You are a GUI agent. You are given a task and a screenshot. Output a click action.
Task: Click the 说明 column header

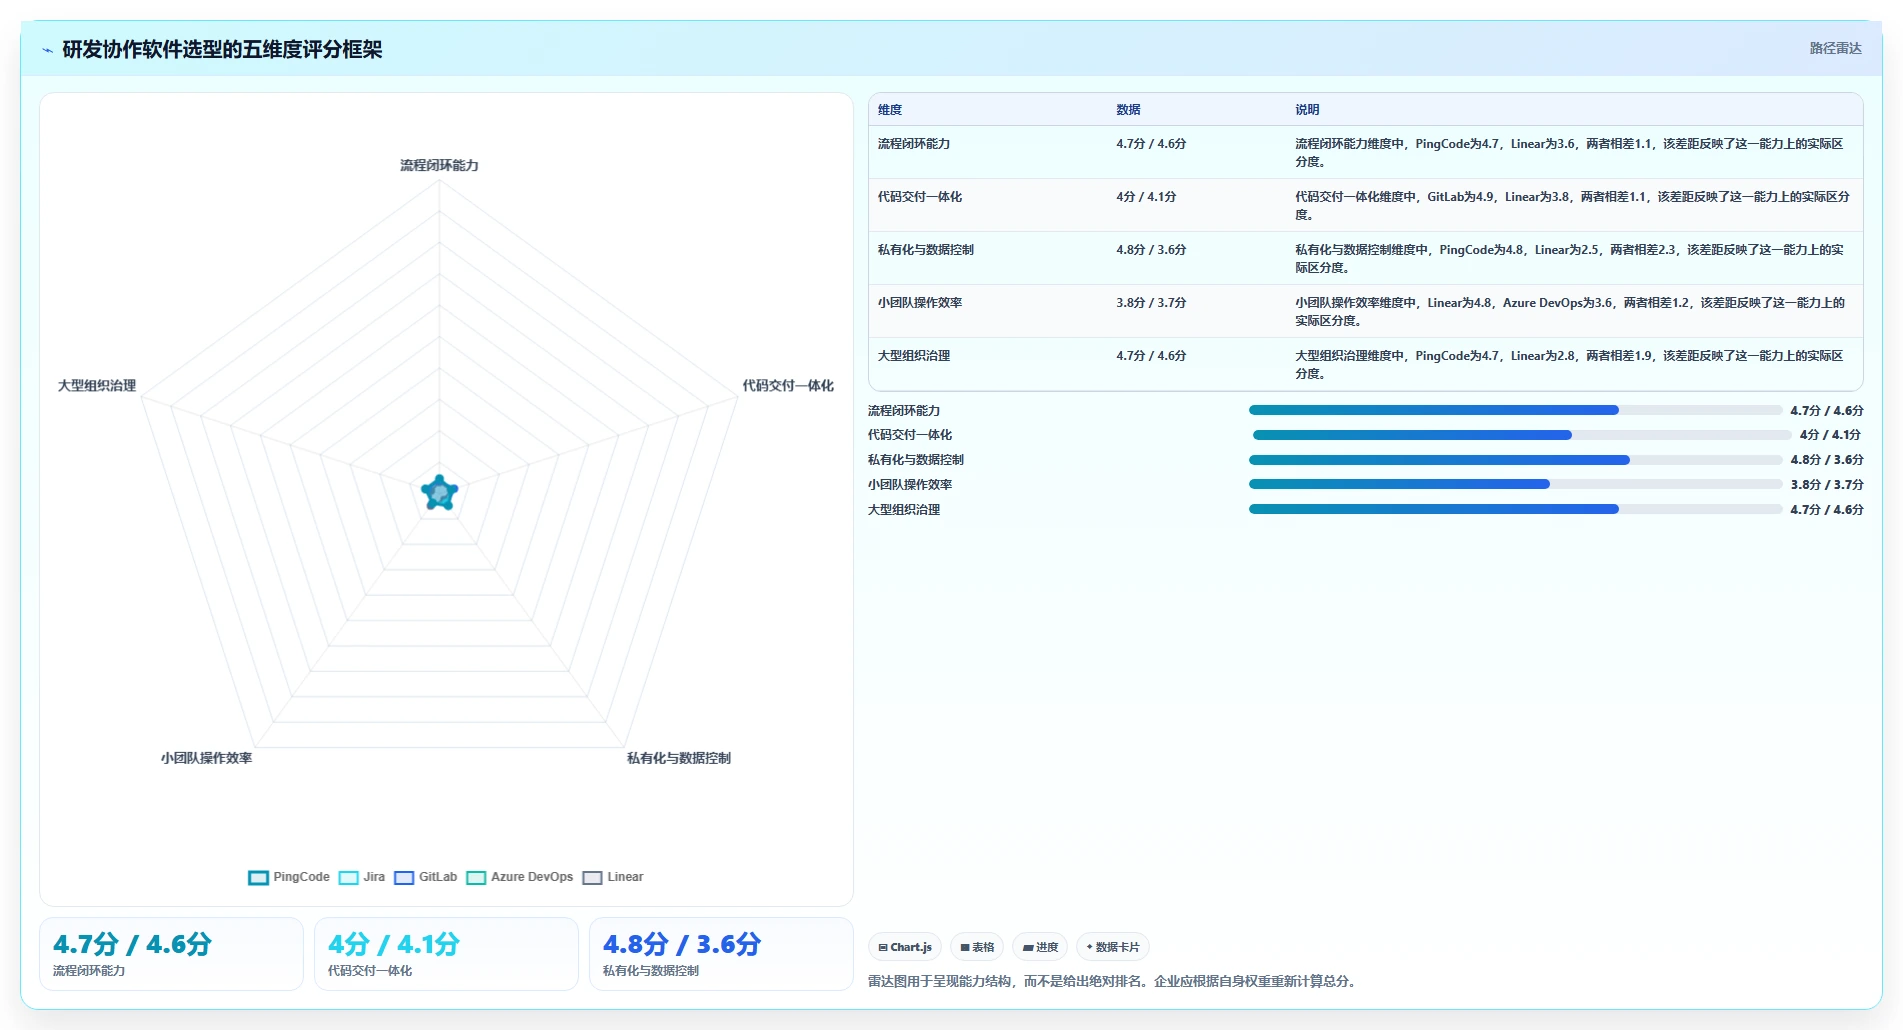(1307, 110)
